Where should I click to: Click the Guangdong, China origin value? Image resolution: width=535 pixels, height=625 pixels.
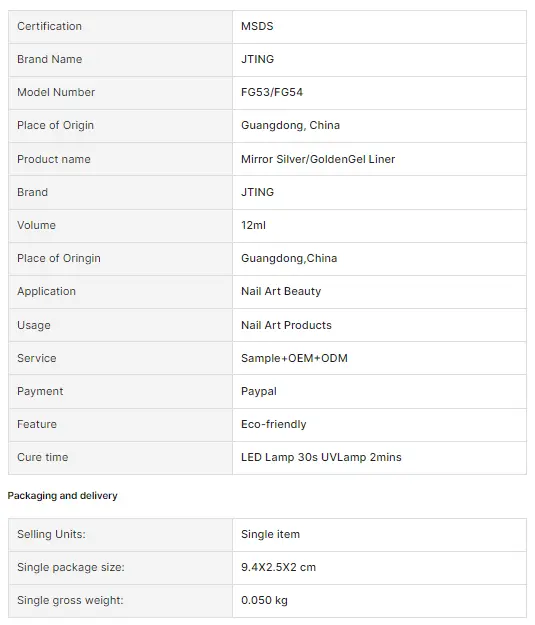(x=290, y=126)
